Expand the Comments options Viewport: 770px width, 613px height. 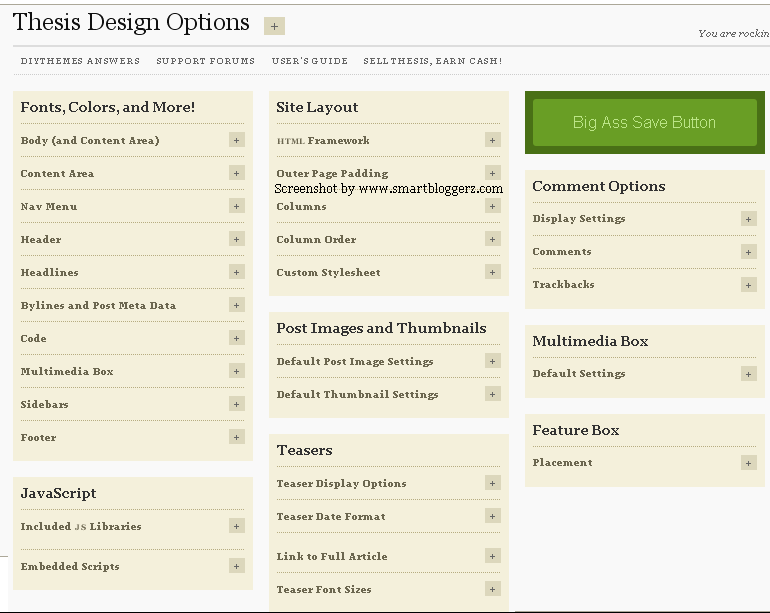(x=748, y=252)
